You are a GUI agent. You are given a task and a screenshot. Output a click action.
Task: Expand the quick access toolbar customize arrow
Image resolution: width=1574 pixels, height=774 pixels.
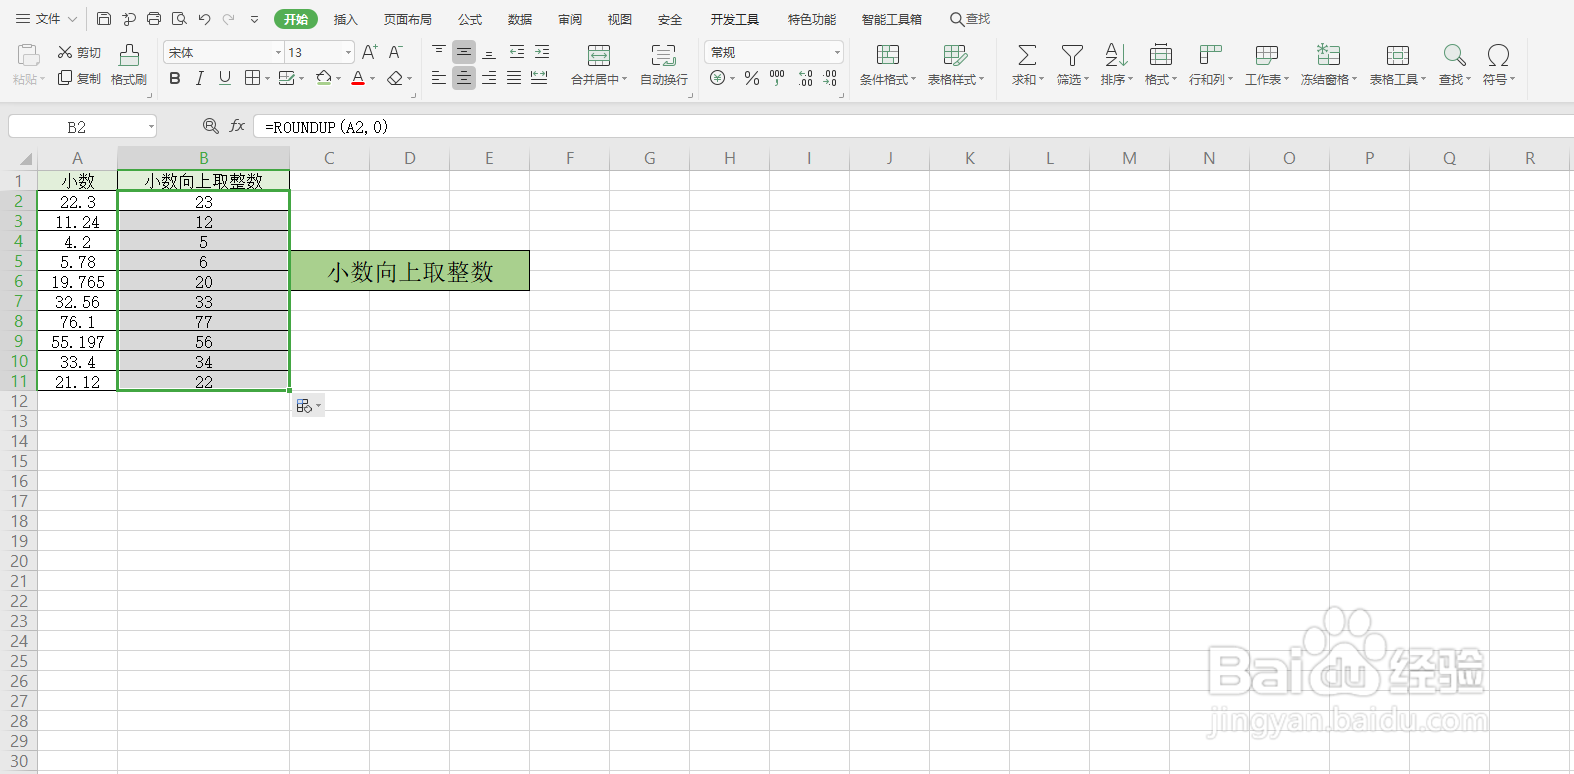click(x=254, y=19)
